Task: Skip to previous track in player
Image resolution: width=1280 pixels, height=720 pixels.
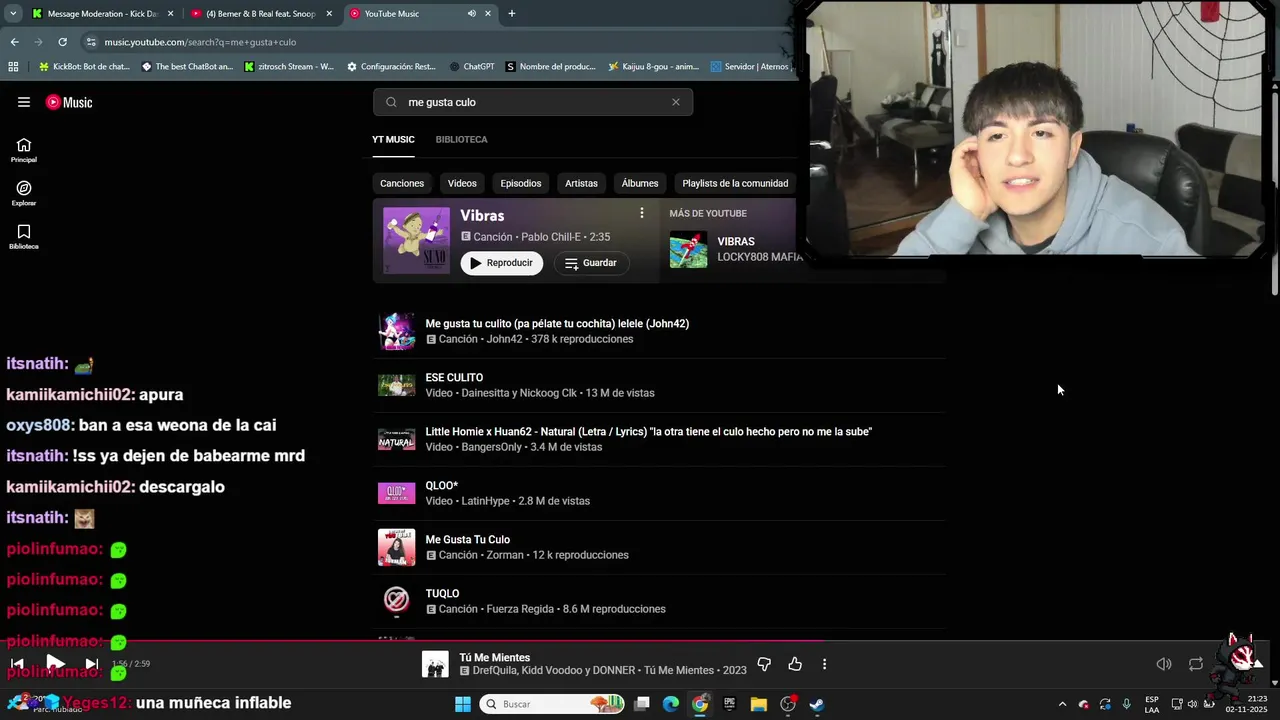Action: point(17,663)
